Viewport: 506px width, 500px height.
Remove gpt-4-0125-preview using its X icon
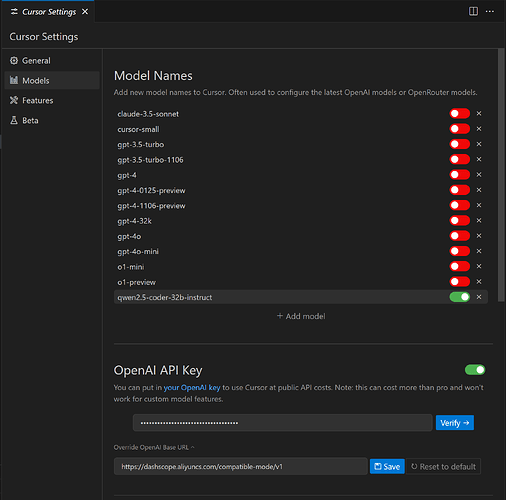[x=479, y=190]
